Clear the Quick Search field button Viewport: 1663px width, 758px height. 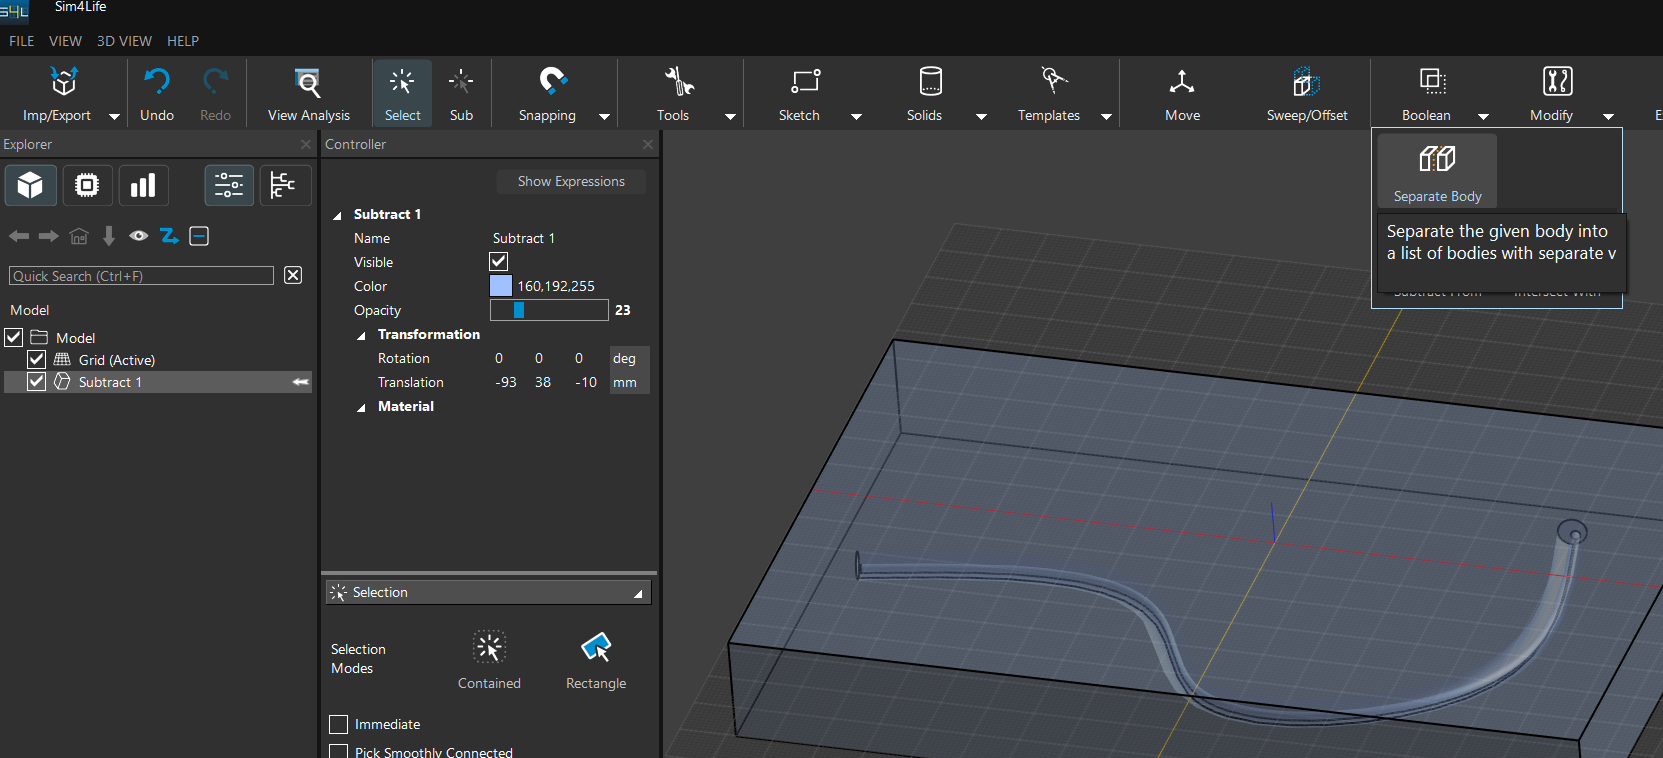(293, 275)
